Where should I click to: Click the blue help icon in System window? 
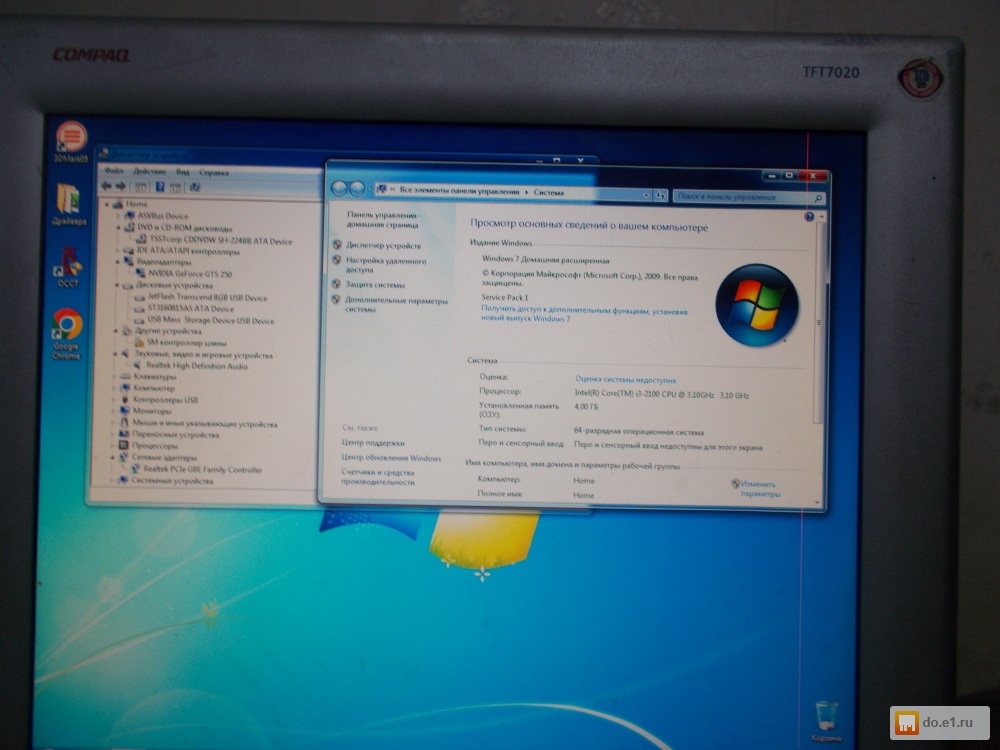click(809, 217)
